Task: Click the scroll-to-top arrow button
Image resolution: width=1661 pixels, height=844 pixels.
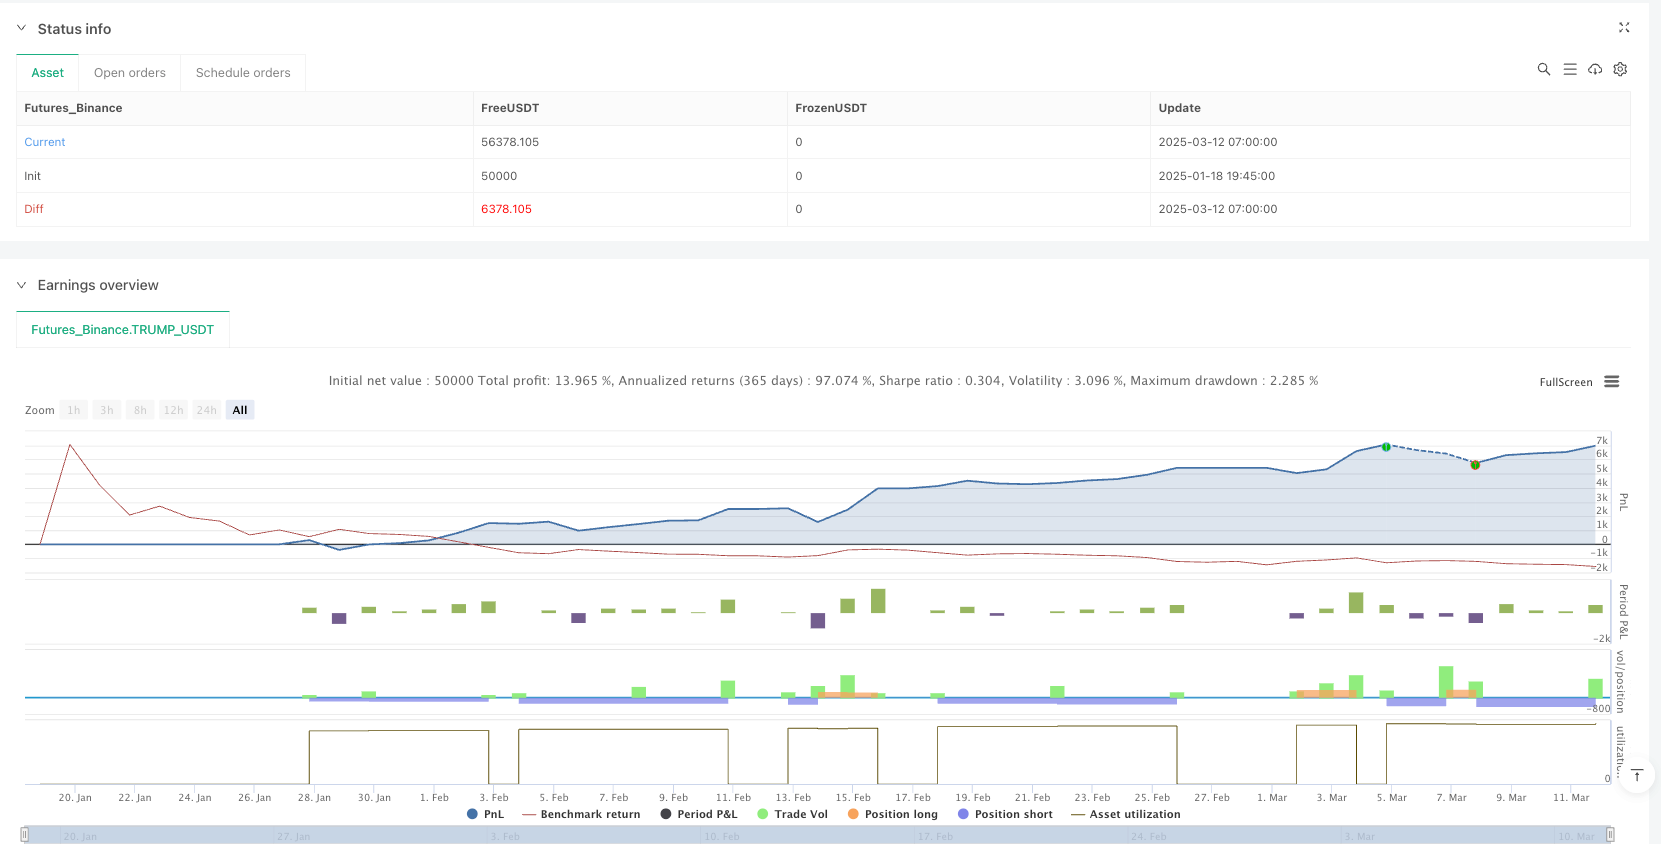Action: click(x=1636, y=775)
